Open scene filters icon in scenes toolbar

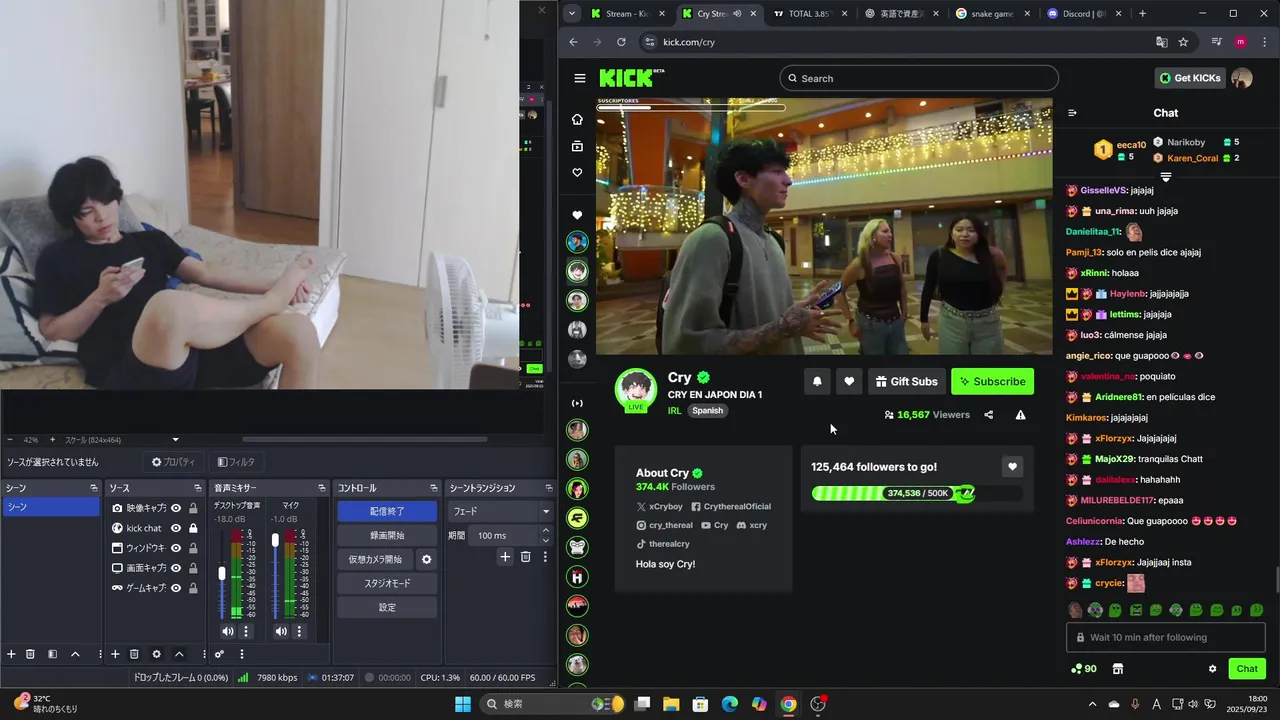coord(52,654)
